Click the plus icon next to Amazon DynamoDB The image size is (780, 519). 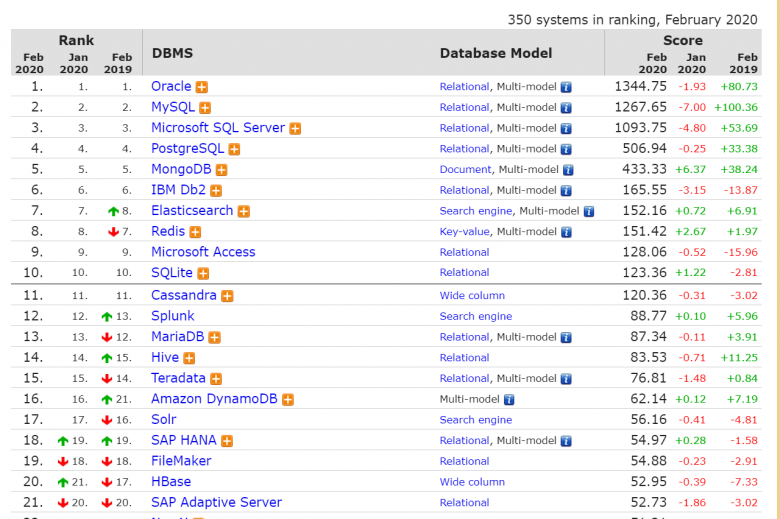[288, 400]
